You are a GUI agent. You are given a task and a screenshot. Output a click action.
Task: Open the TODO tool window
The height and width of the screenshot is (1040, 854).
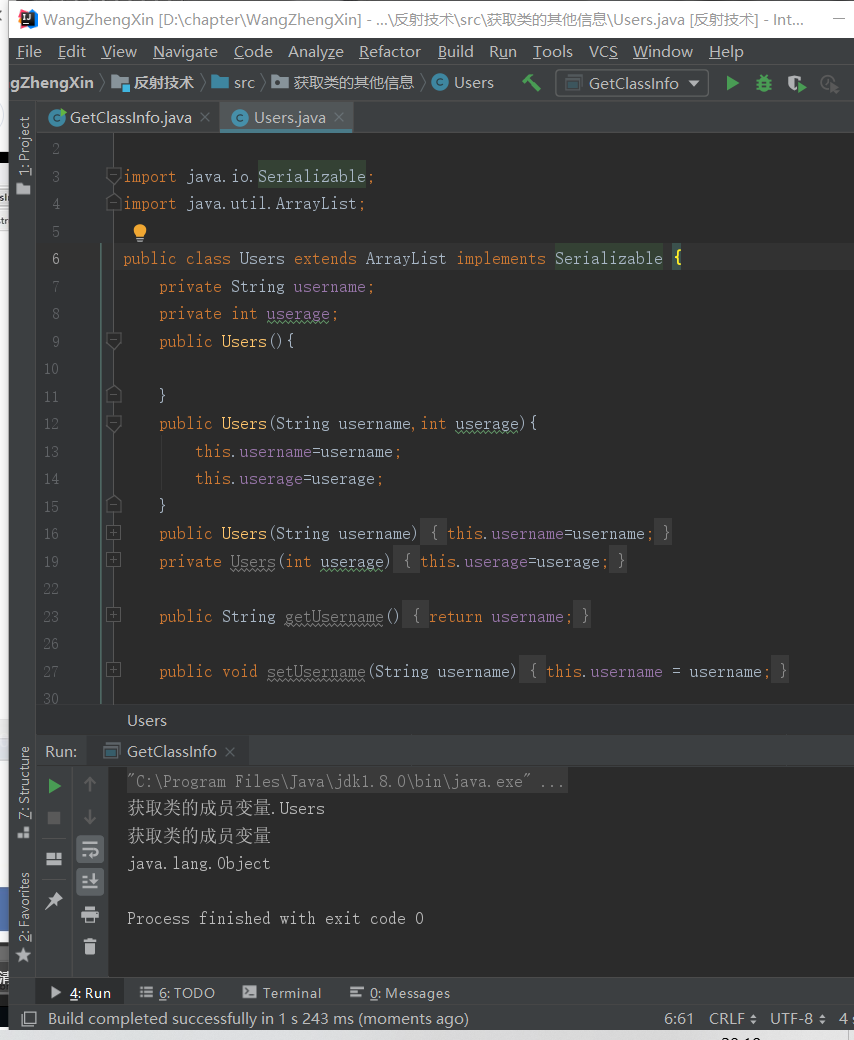click(x=177, y=993)
